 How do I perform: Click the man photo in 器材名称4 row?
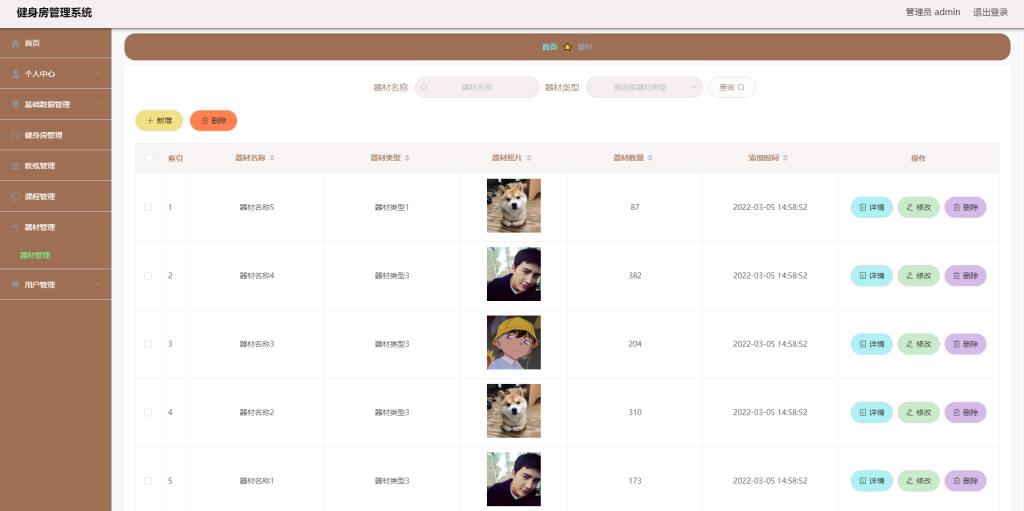[514, 274]
